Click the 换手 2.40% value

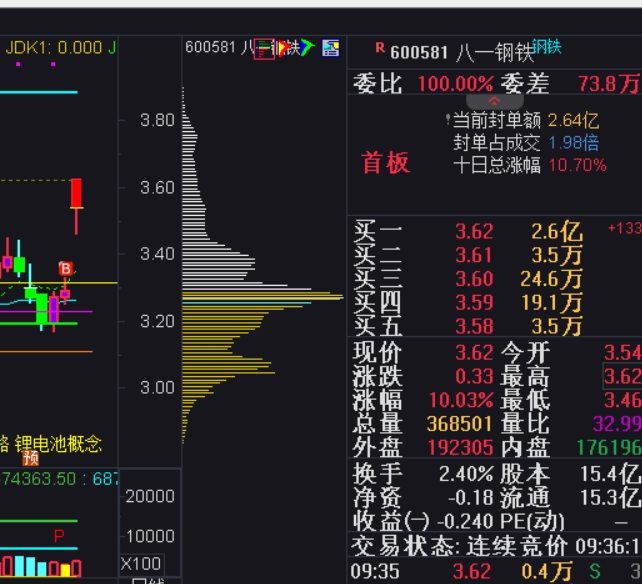coord(466,474)
